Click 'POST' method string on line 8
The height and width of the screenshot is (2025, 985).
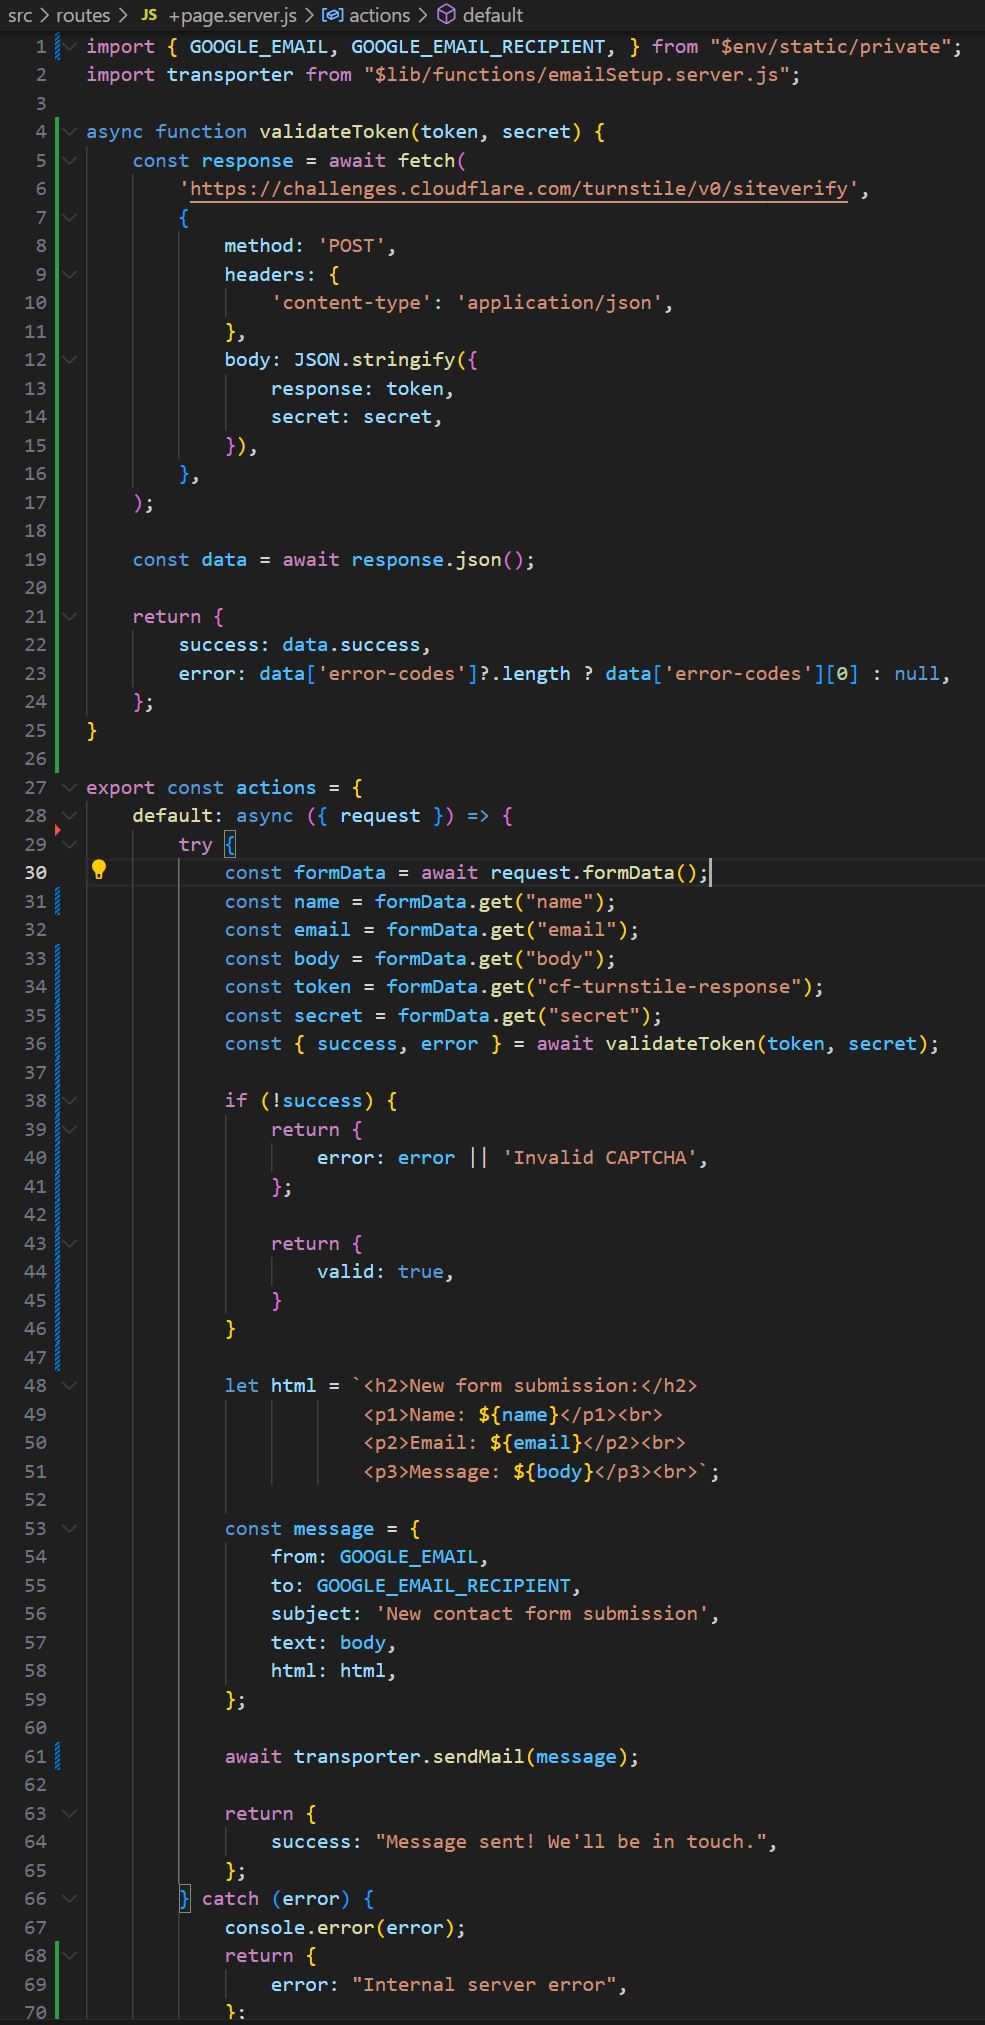(x=351, y=245)
